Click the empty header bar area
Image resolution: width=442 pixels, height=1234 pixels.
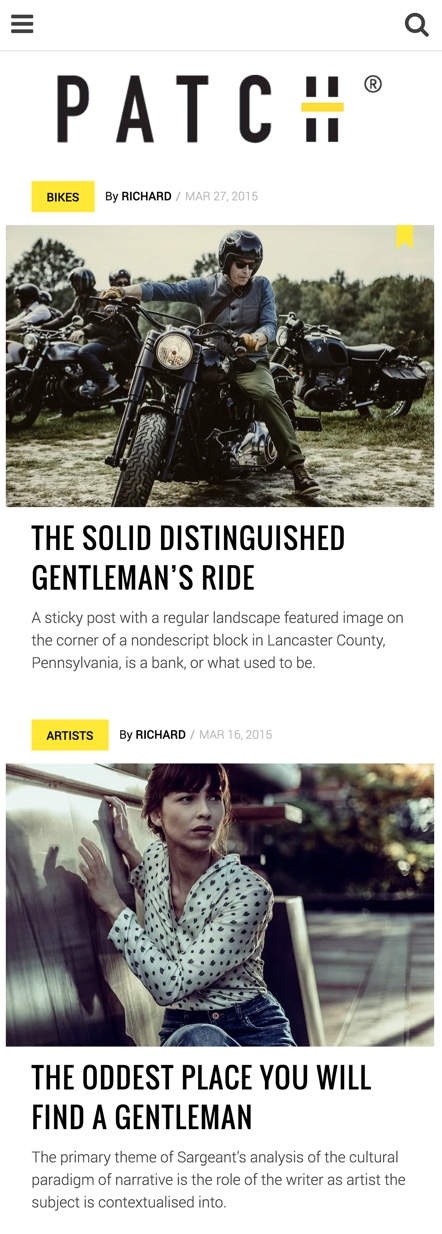coord(219,25)
